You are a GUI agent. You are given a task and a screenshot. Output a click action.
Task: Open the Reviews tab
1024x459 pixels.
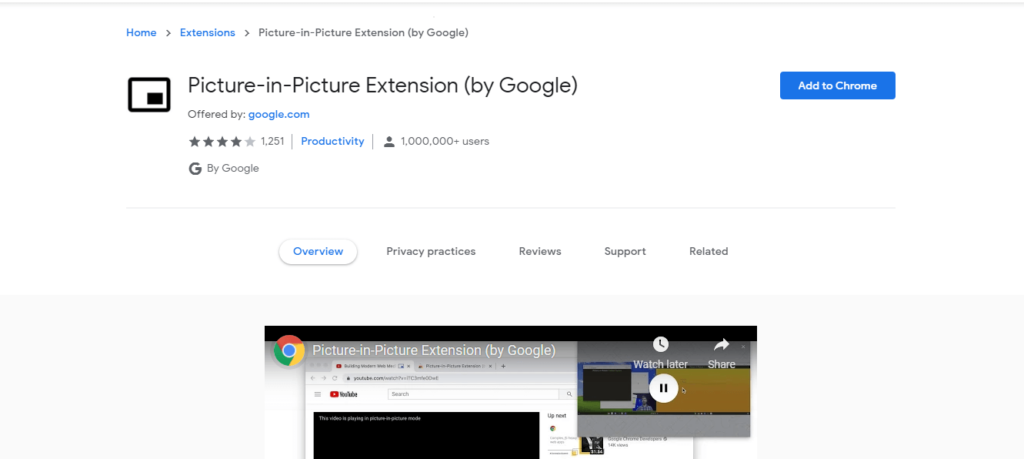click(x=540, y=251)
